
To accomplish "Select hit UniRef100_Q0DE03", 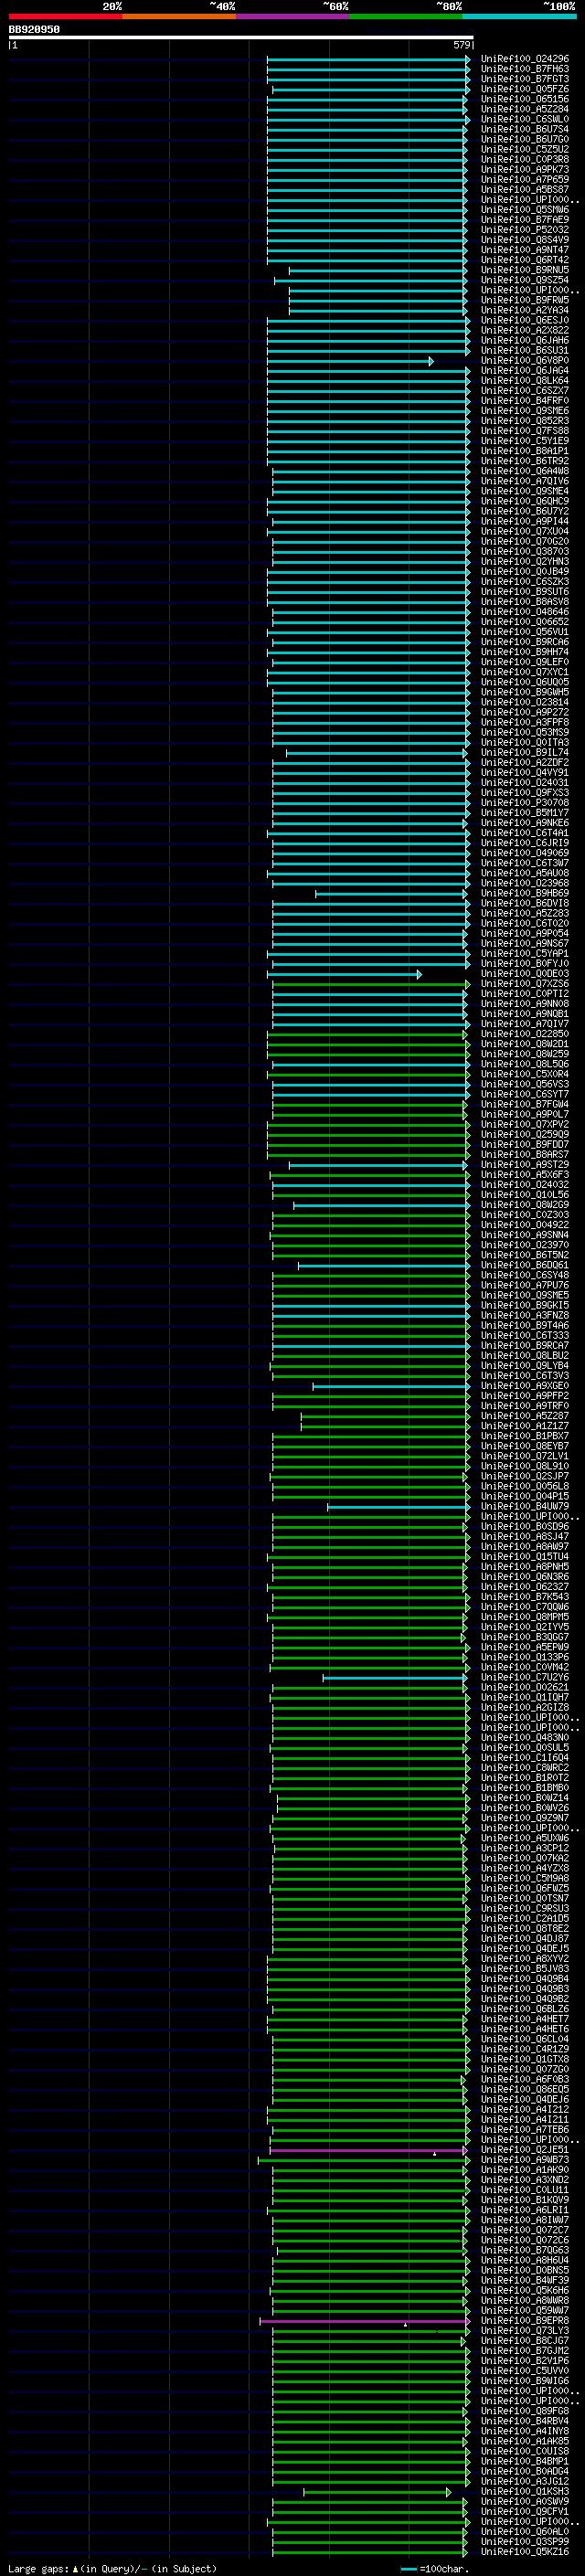I will 524,973.
